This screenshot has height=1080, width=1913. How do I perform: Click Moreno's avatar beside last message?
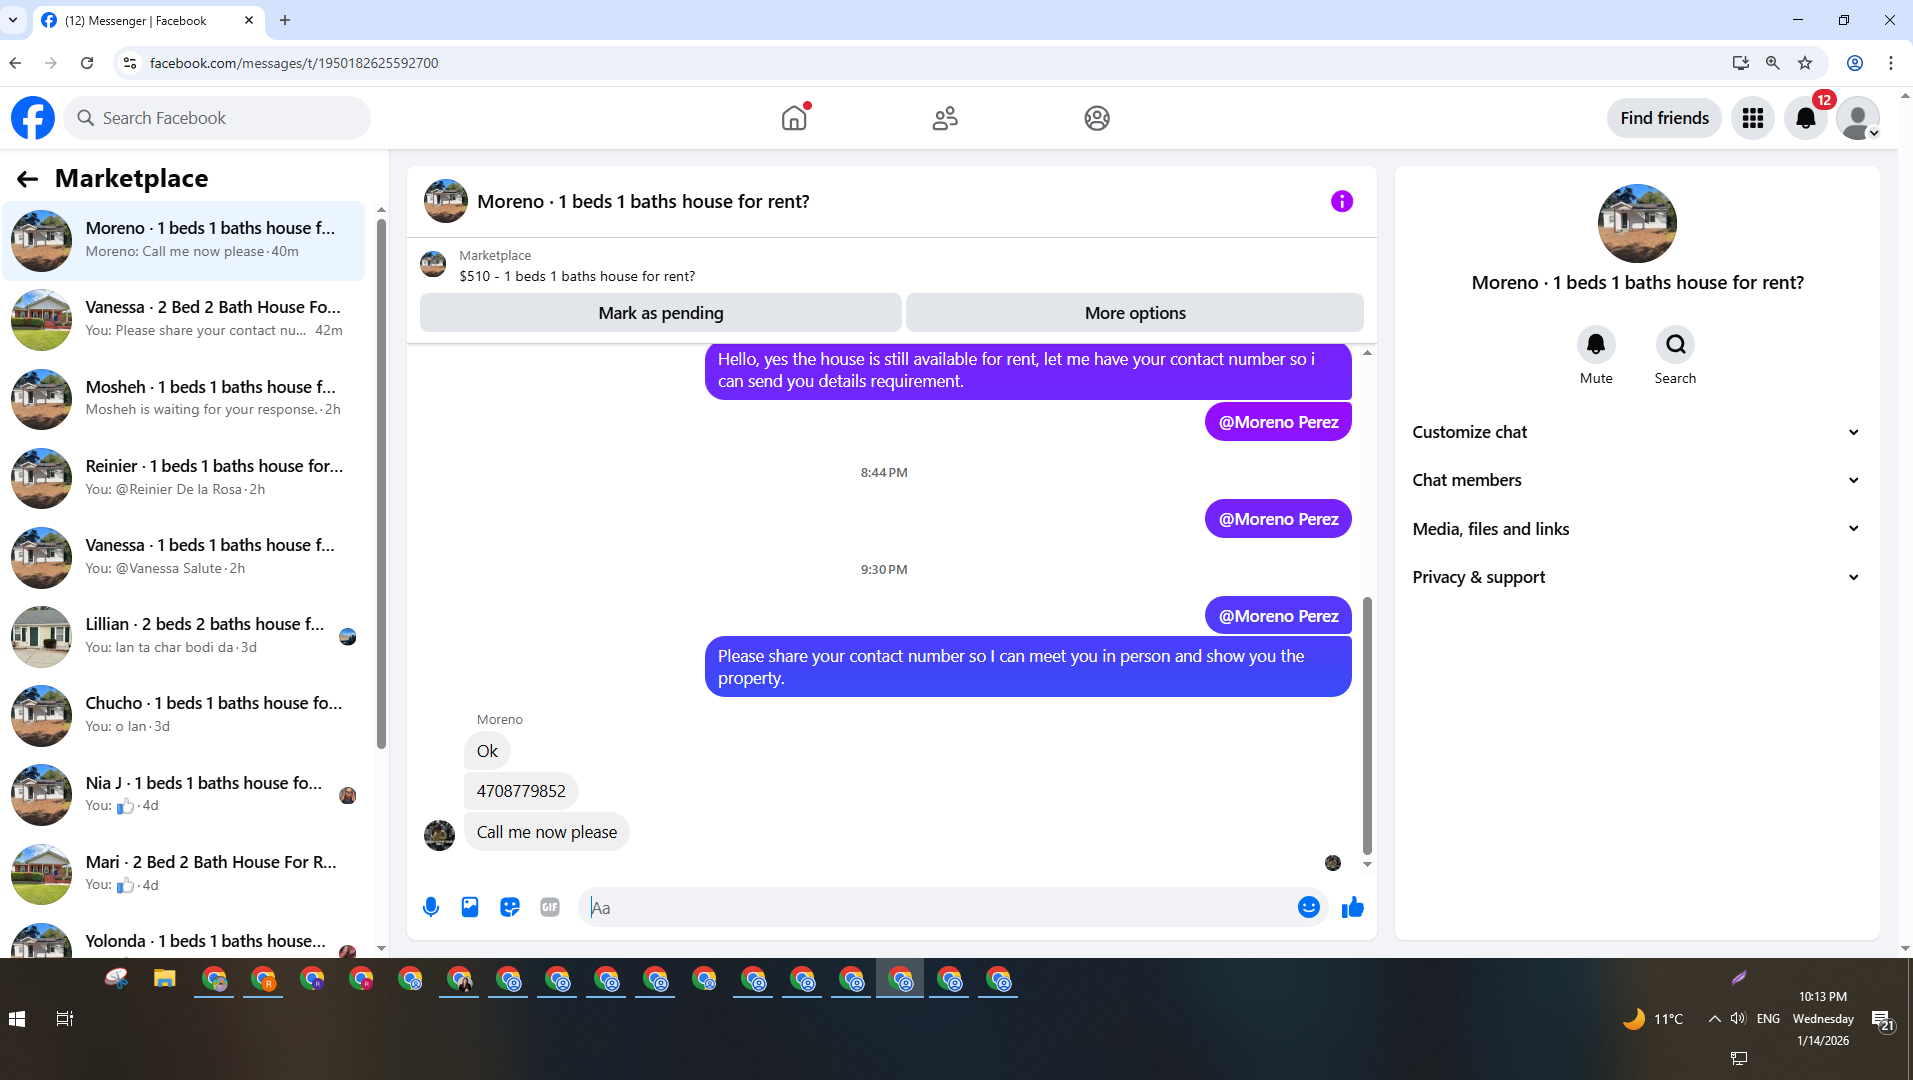coord(439,836)
